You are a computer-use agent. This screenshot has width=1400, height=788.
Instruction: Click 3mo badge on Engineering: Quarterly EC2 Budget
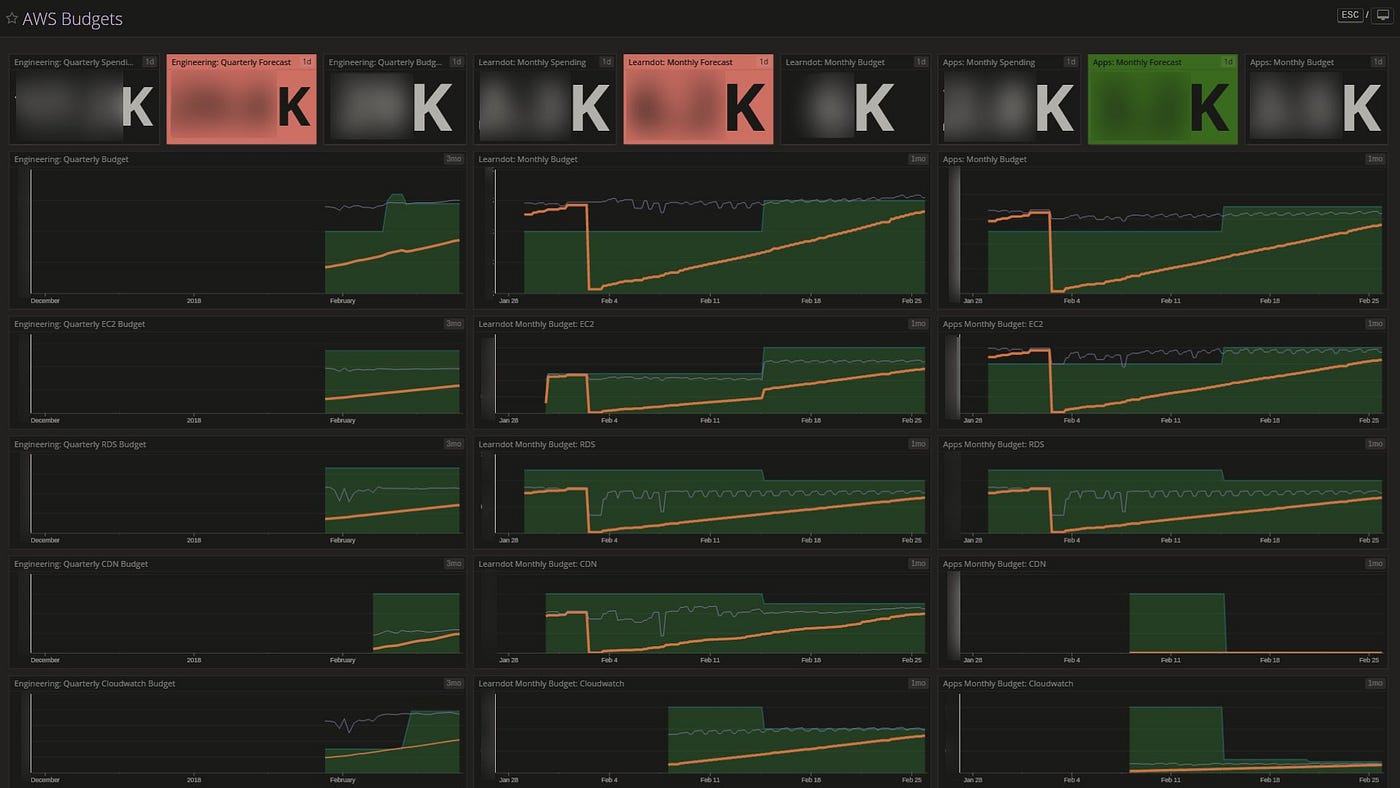[x=453, y=324]
